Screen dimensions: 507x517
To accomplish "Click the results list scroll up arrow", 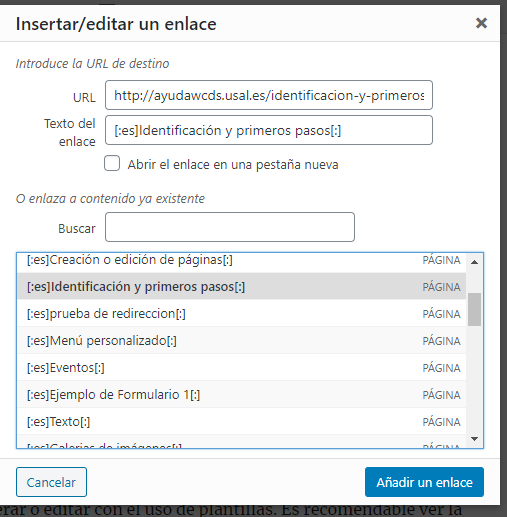I will tap(474, 262).
